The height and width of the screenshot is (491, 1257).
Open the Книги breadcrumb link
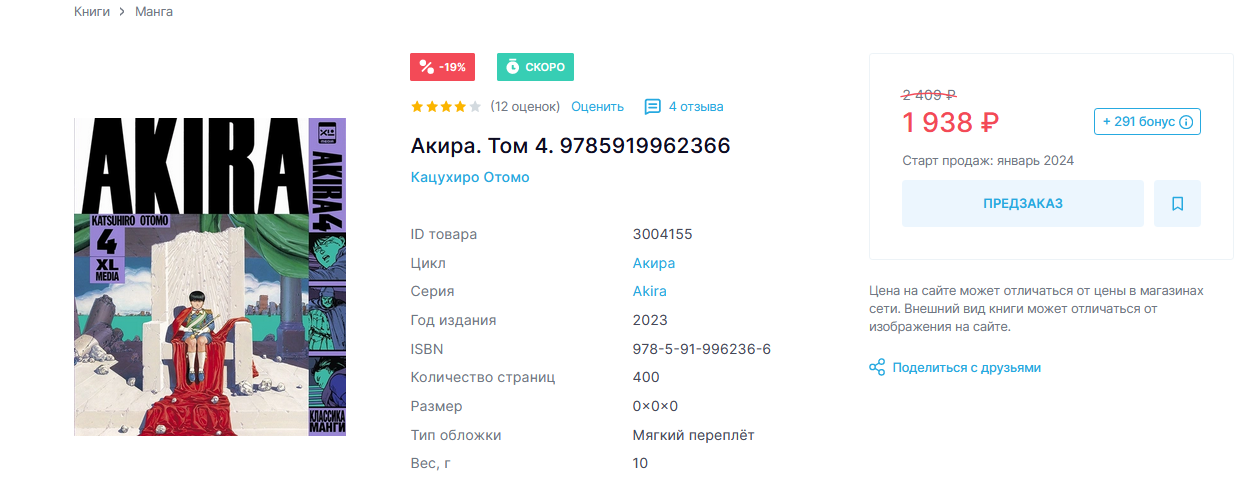point(92,12)
